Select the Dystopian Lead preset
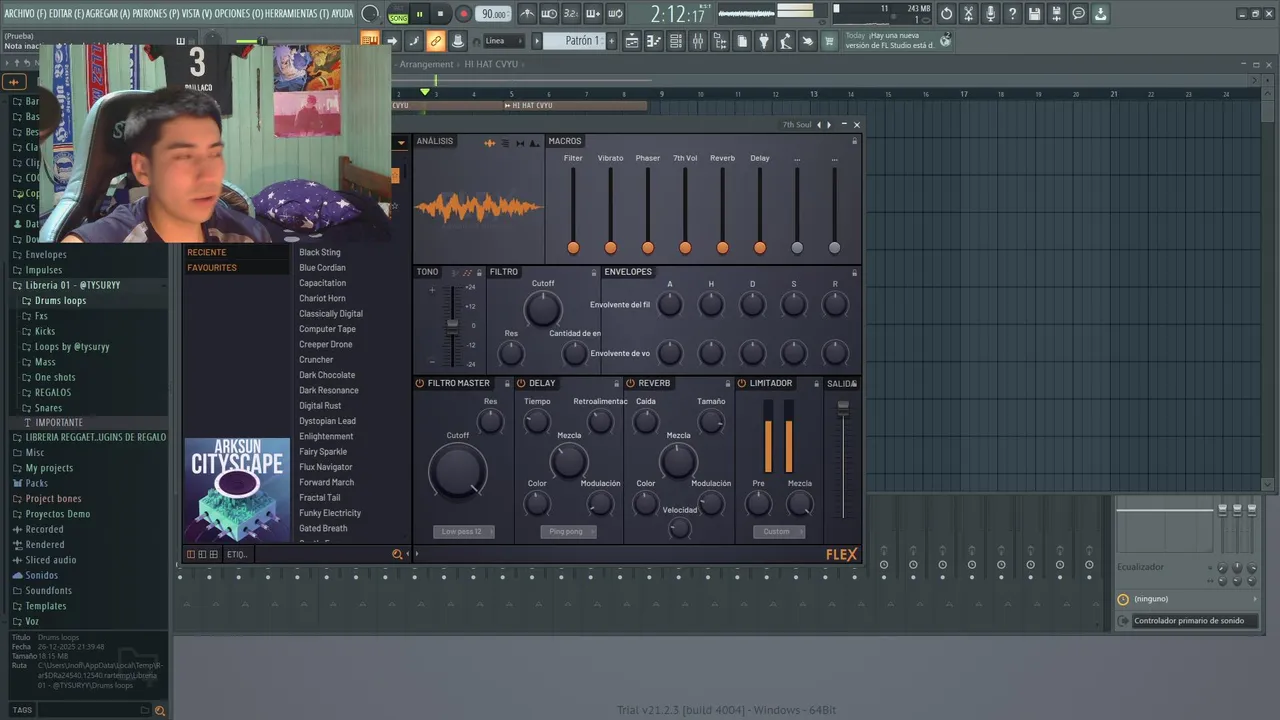Viewport: 1280px width, 720px height. click(327, 421)
